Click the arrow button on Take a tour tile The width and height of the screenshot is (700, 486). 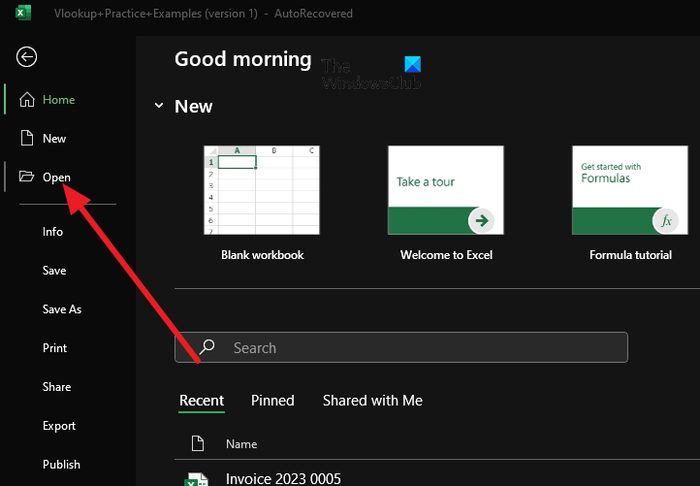[481, 220]
